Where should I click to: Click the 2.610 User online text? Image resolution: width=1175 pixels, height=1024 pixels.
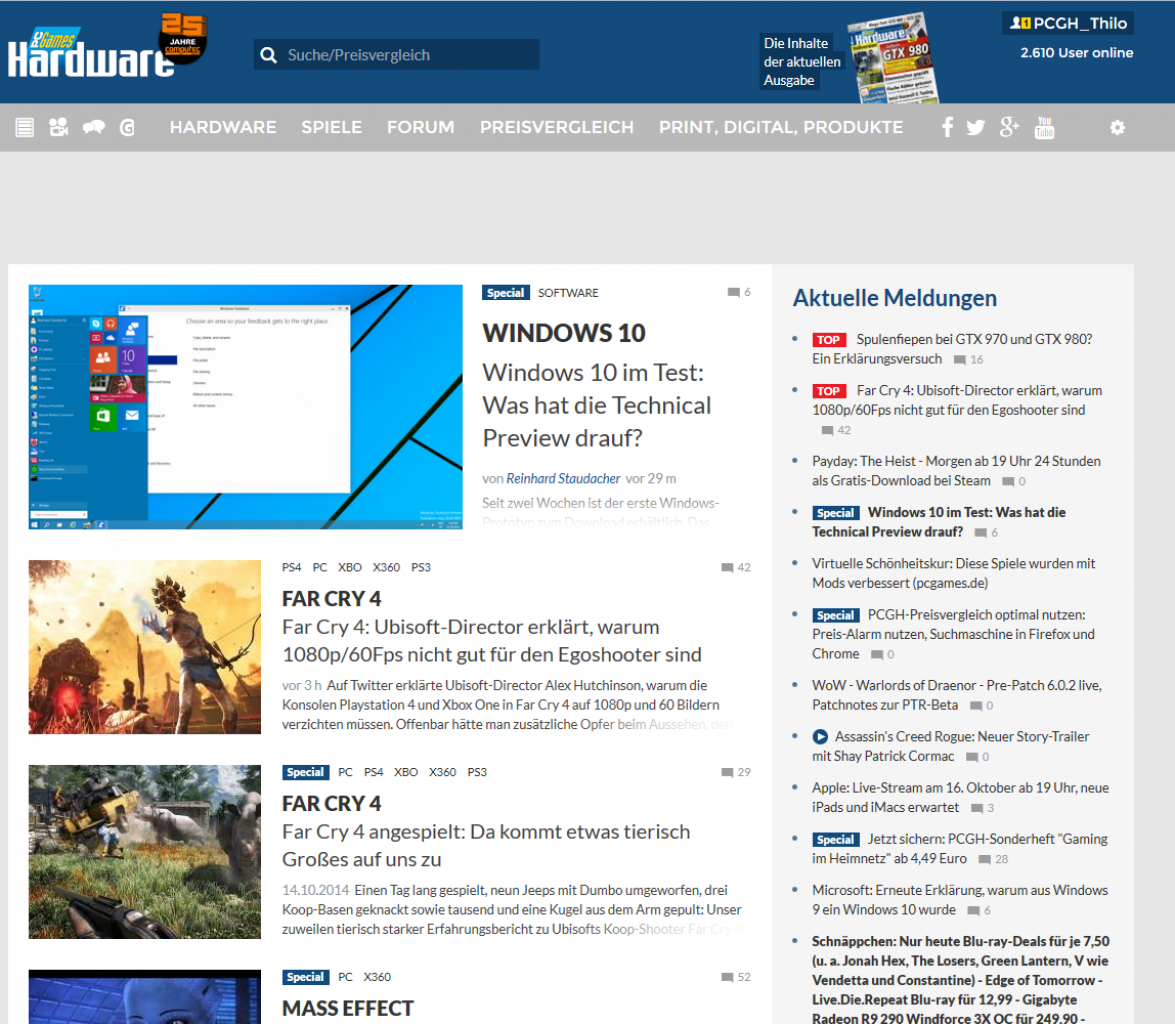point(1076,52)
